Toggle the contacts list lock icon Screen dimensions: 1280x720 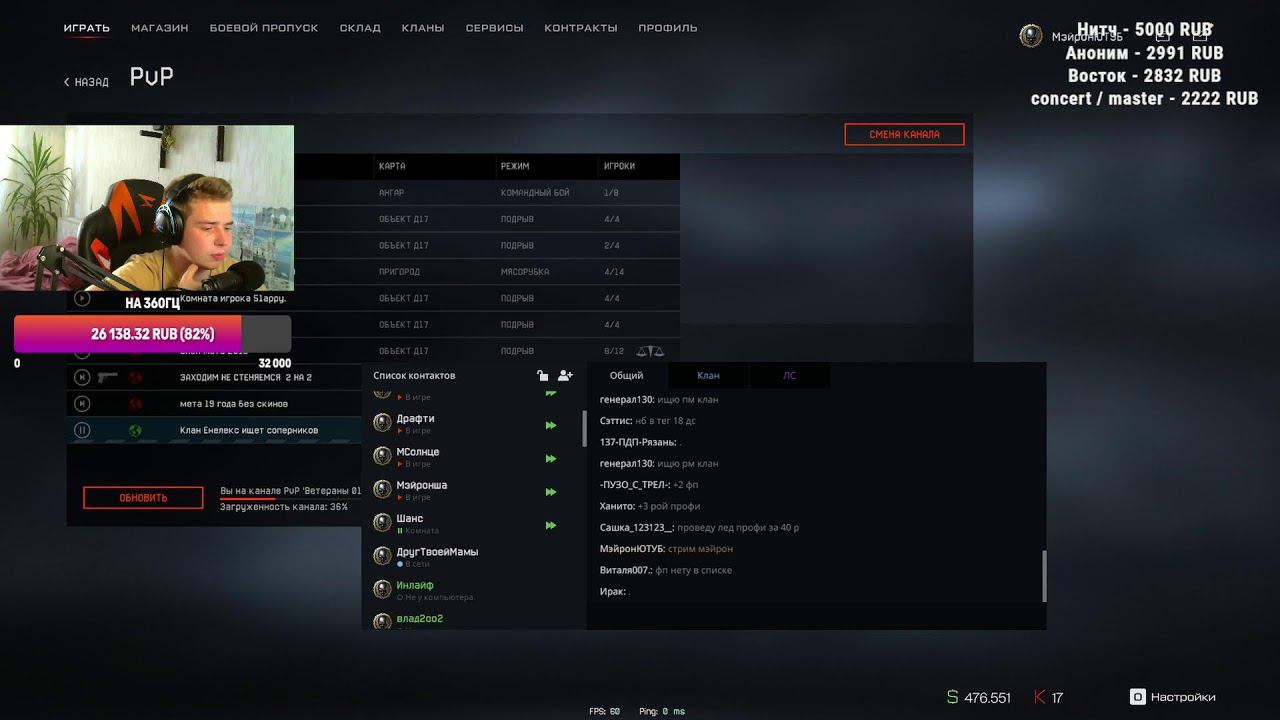click(x=542, y=376)
